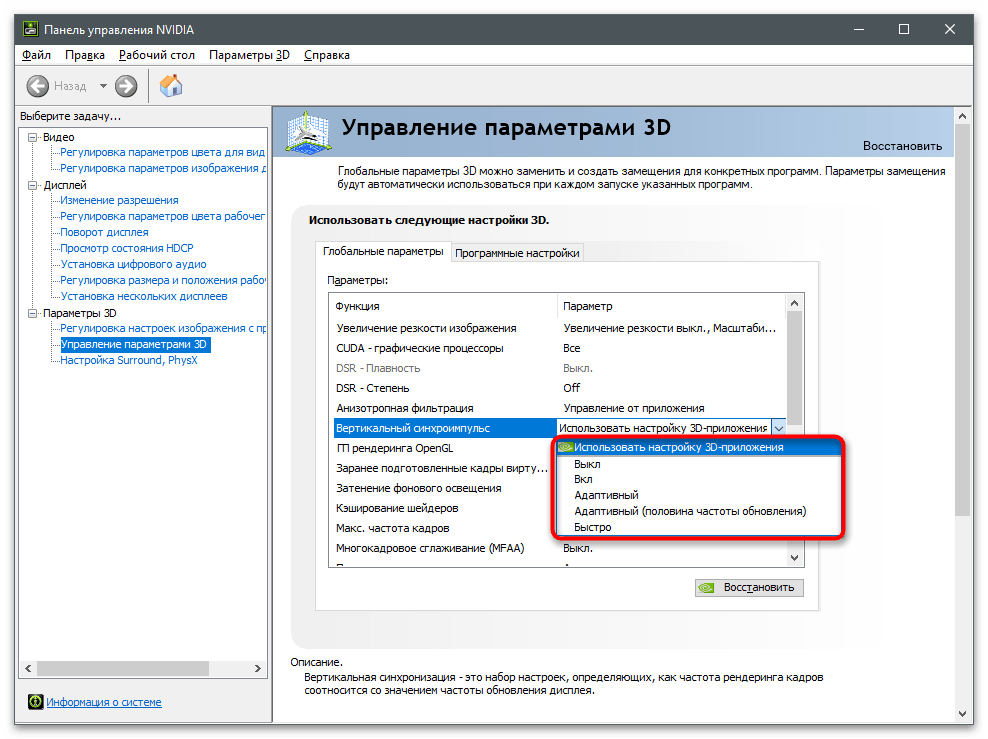988x739 pixels.
Task: Click the main page scrollbar down arrow
Action: (x=962, y=714)
